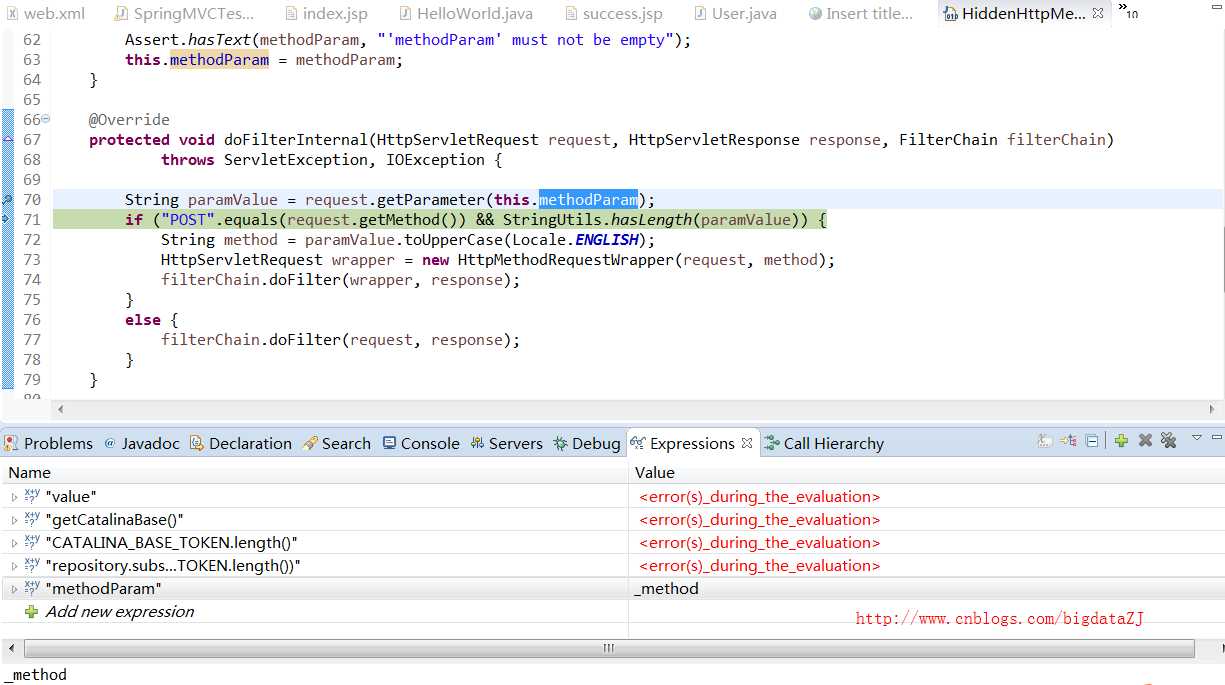1225x685 pixels.
Task: Expand the "value" expression row
Action: pos(14,496)
